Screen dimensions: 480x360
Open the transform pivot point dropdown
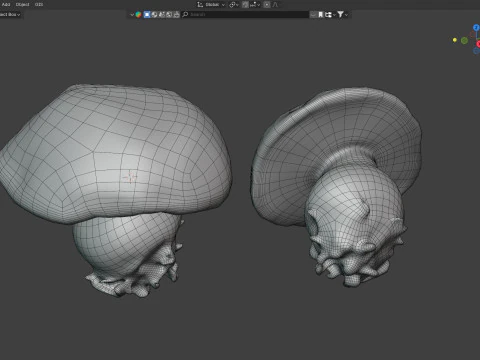point(234,5)
